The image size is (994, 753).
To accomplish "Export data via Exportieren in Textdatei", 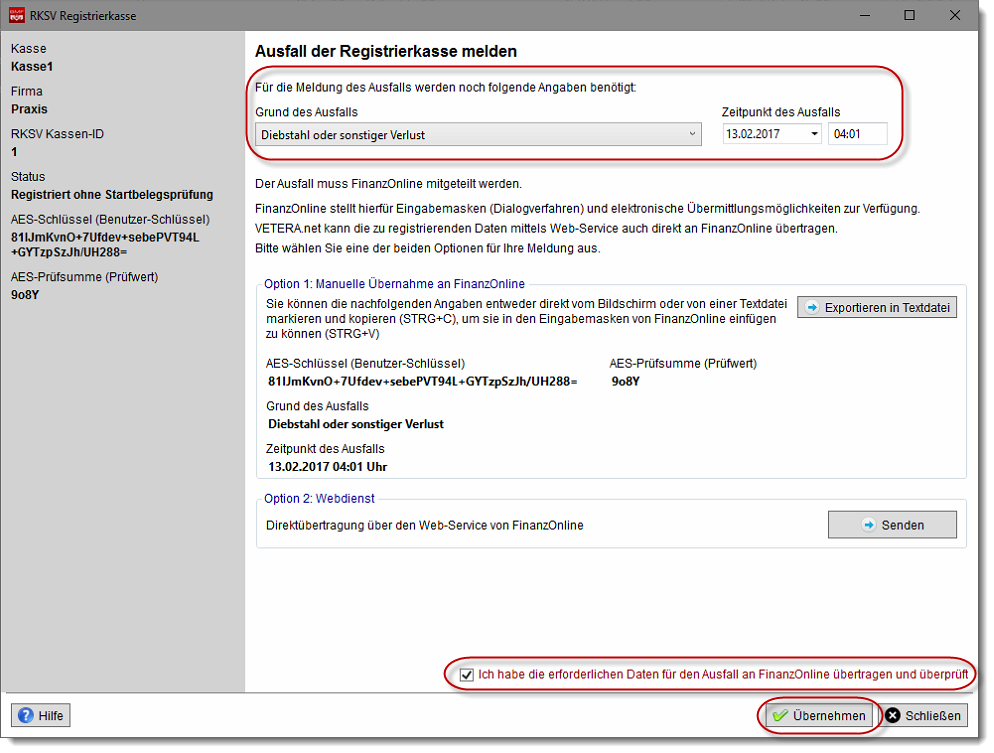I will (x=876, y=307).
